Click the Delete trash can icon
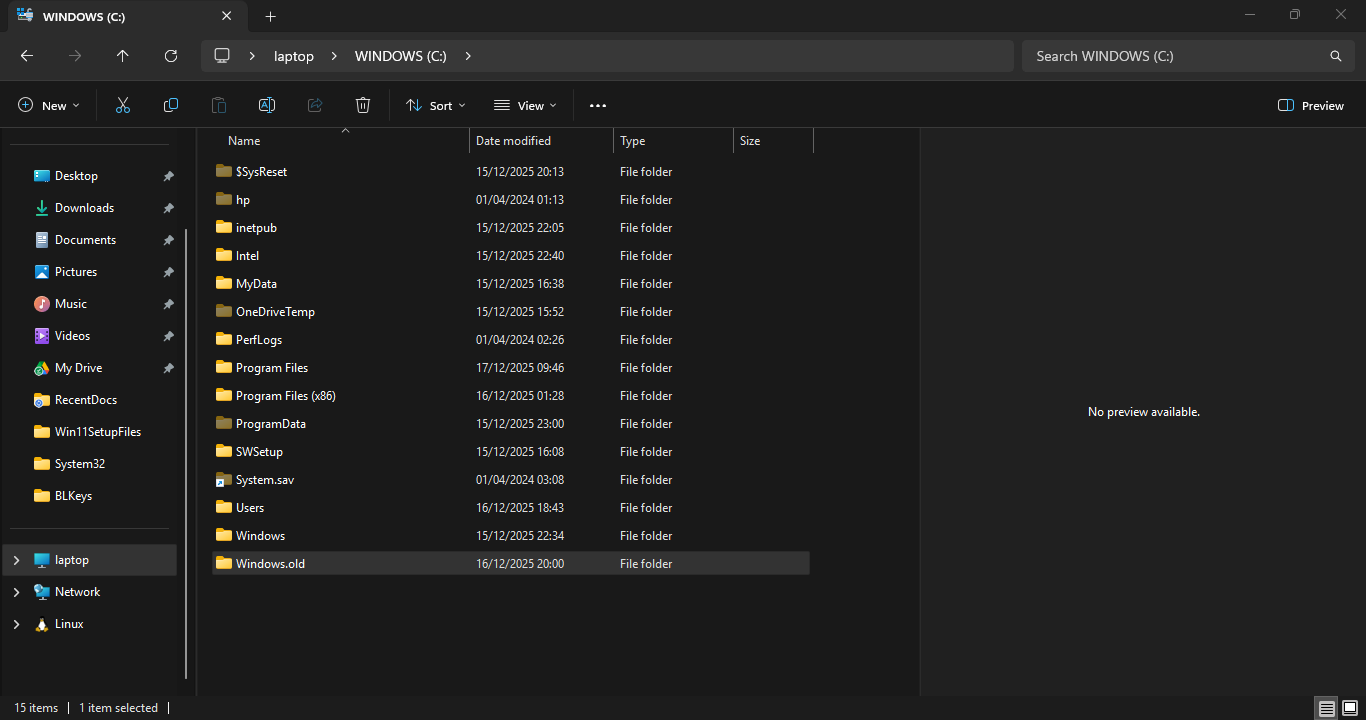This screenshot has width=1366, height=720. point(363,105)
